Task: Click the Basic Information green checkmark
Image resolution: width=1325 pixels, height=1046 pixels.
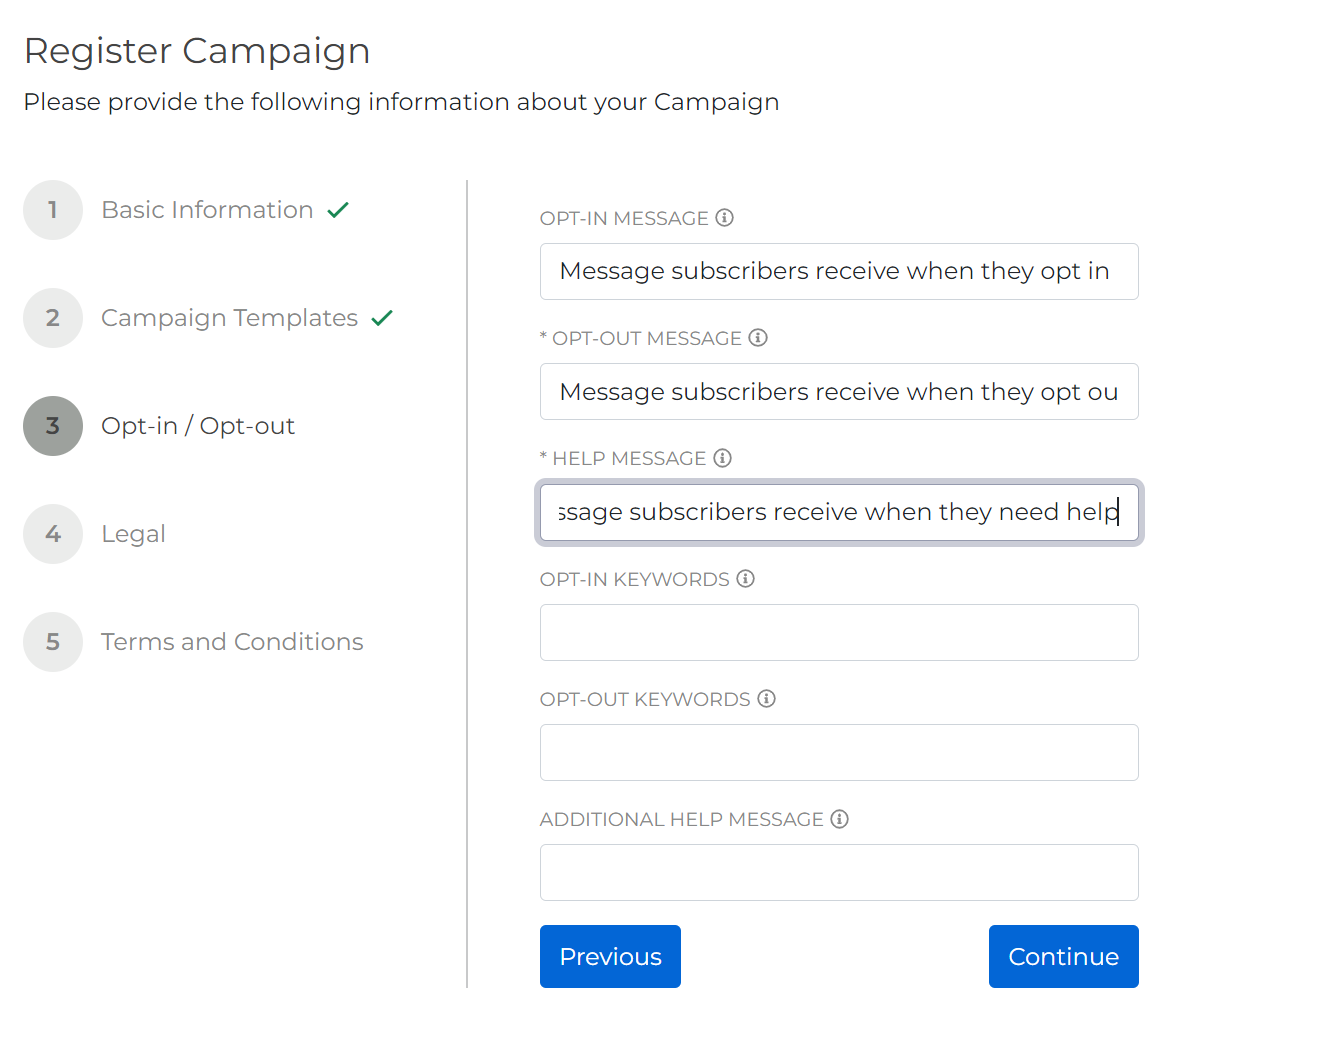Action: 338,210
